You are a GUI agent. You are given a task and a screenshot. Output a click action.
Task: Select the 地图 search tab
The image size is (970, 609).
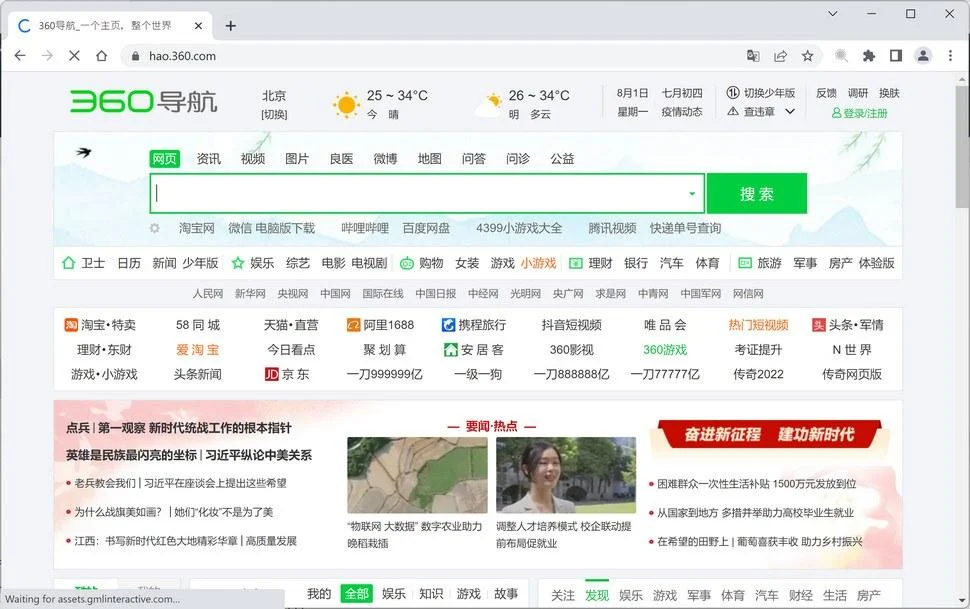[x=429, y=159]
